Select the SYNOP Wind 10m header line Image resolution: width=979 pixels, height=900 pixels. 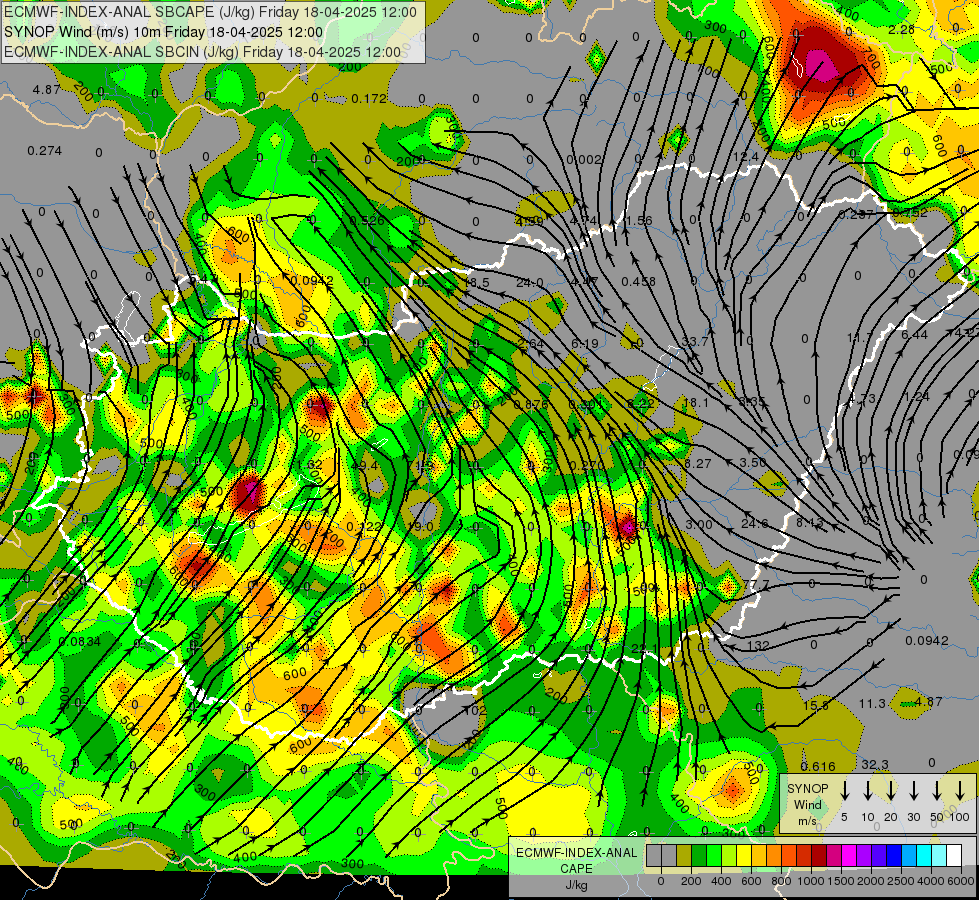(x=163, y=32)
